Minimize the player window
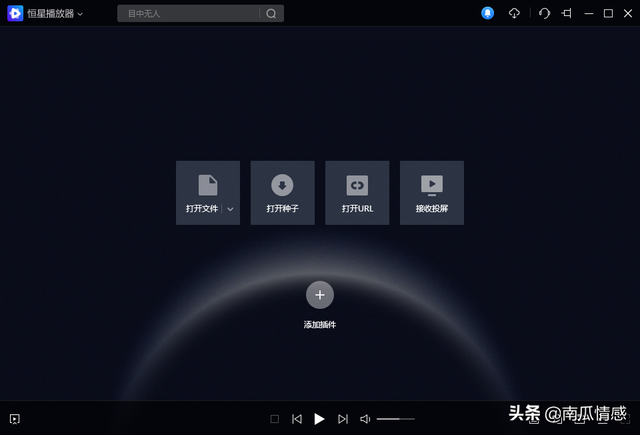This screenshot has height=435, width=640. pyautogui.click(x=589, y=13)
